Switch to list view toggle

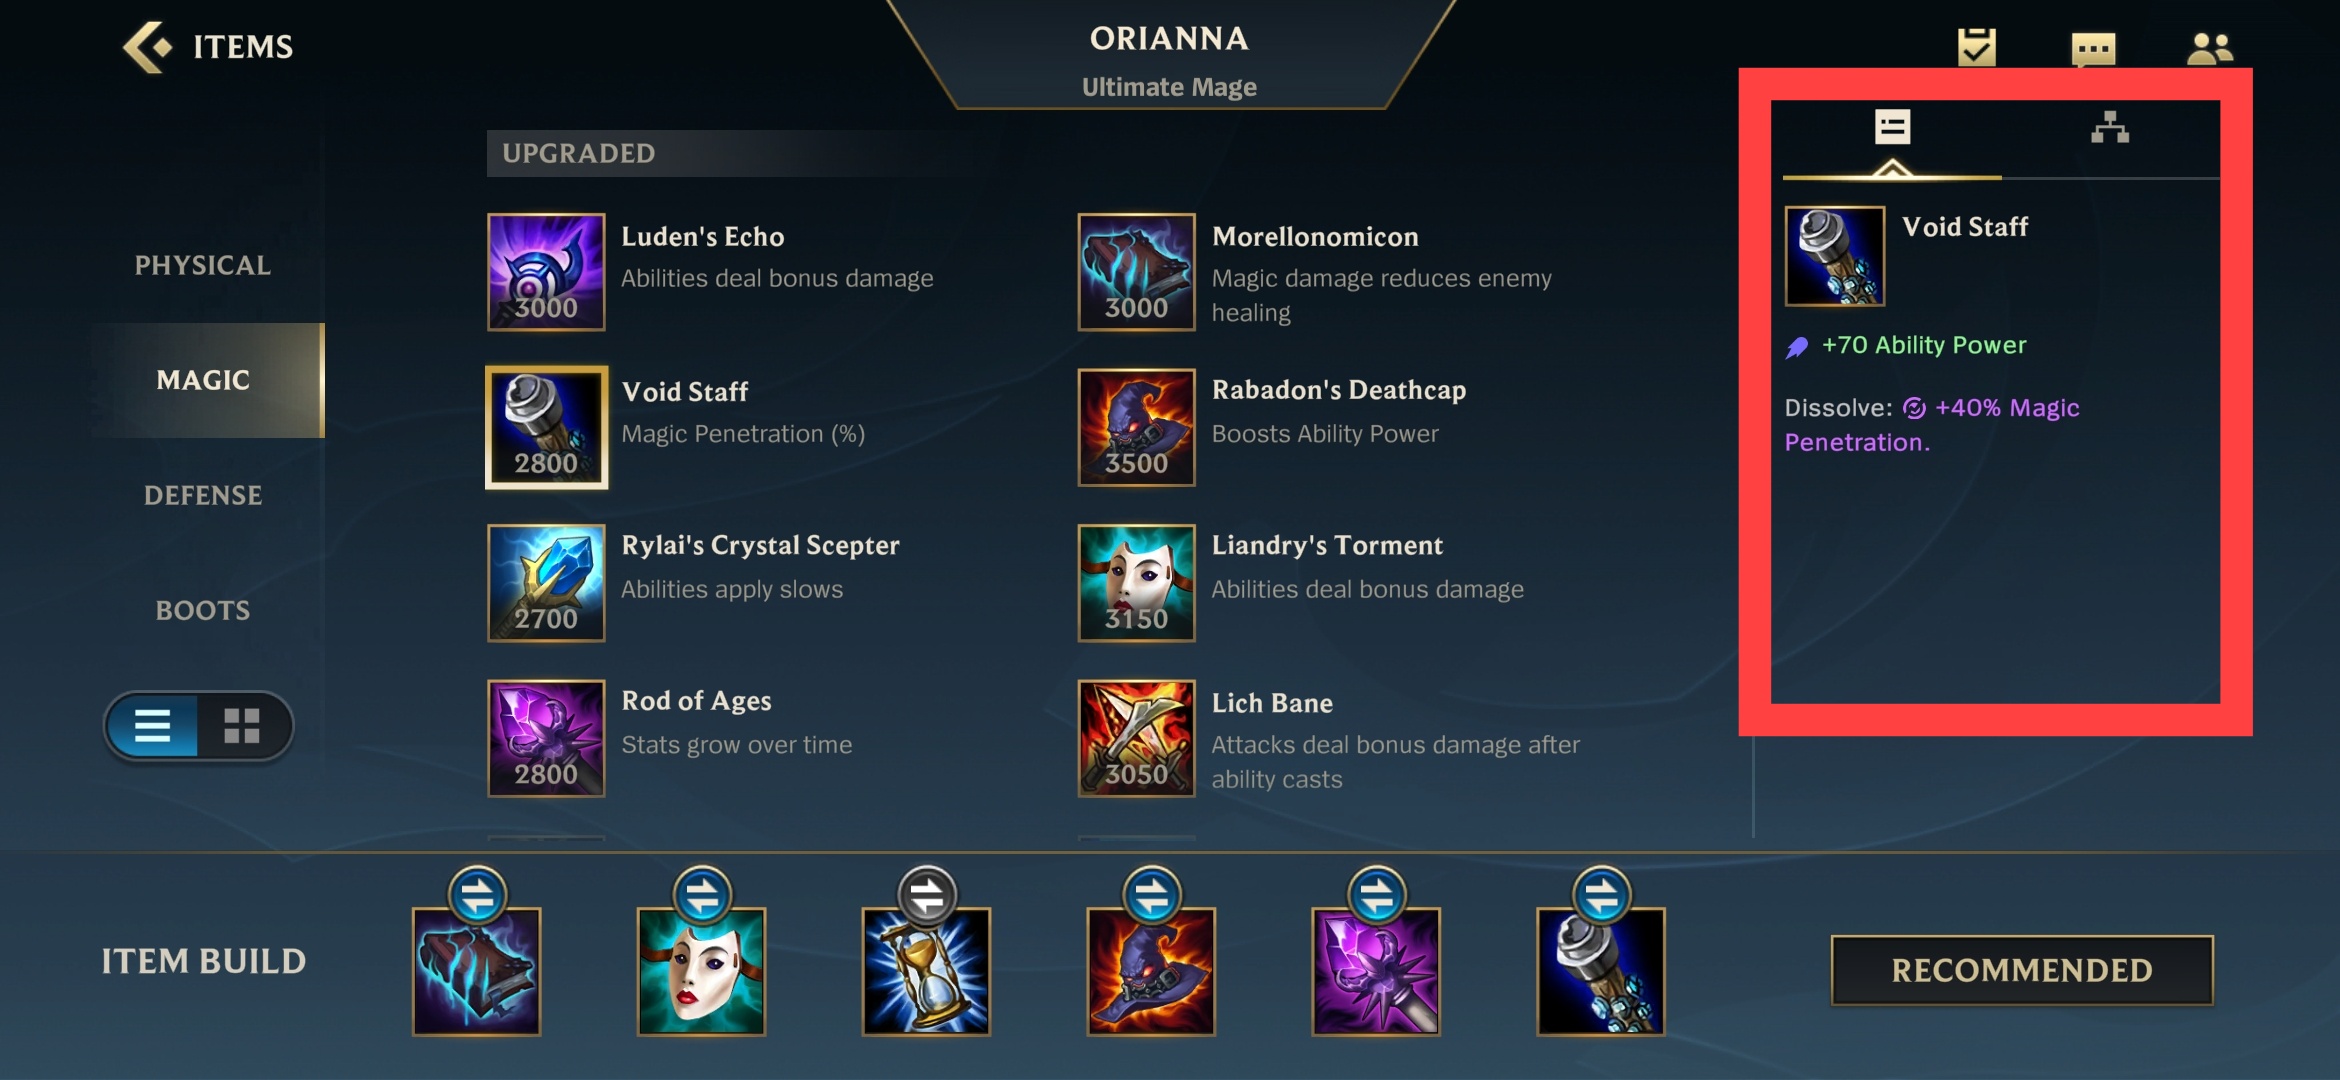[153, 726]
